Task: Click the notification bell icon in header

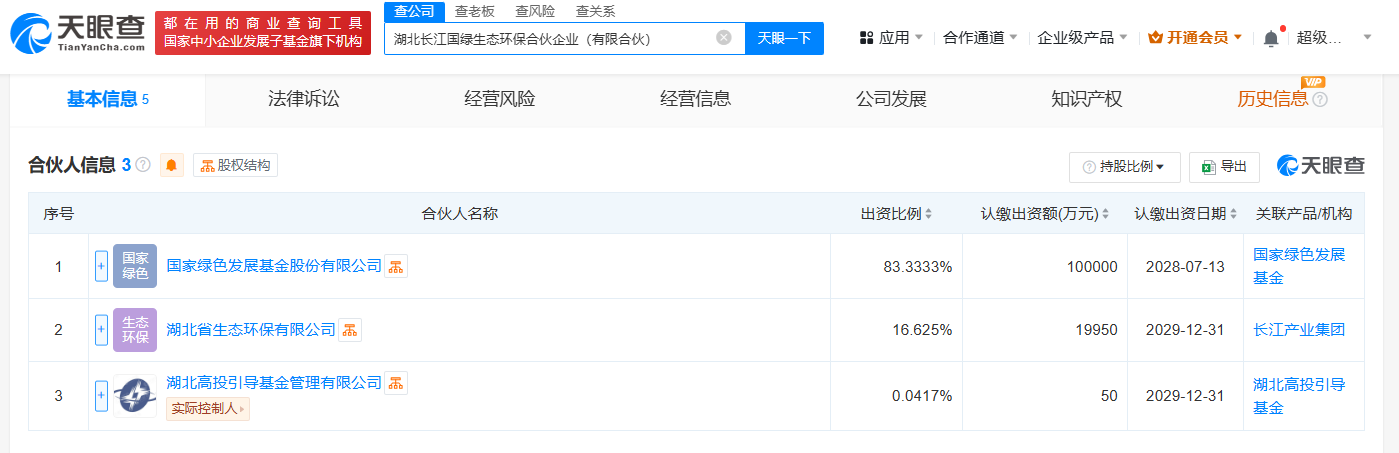Action: pos(1271,38)
